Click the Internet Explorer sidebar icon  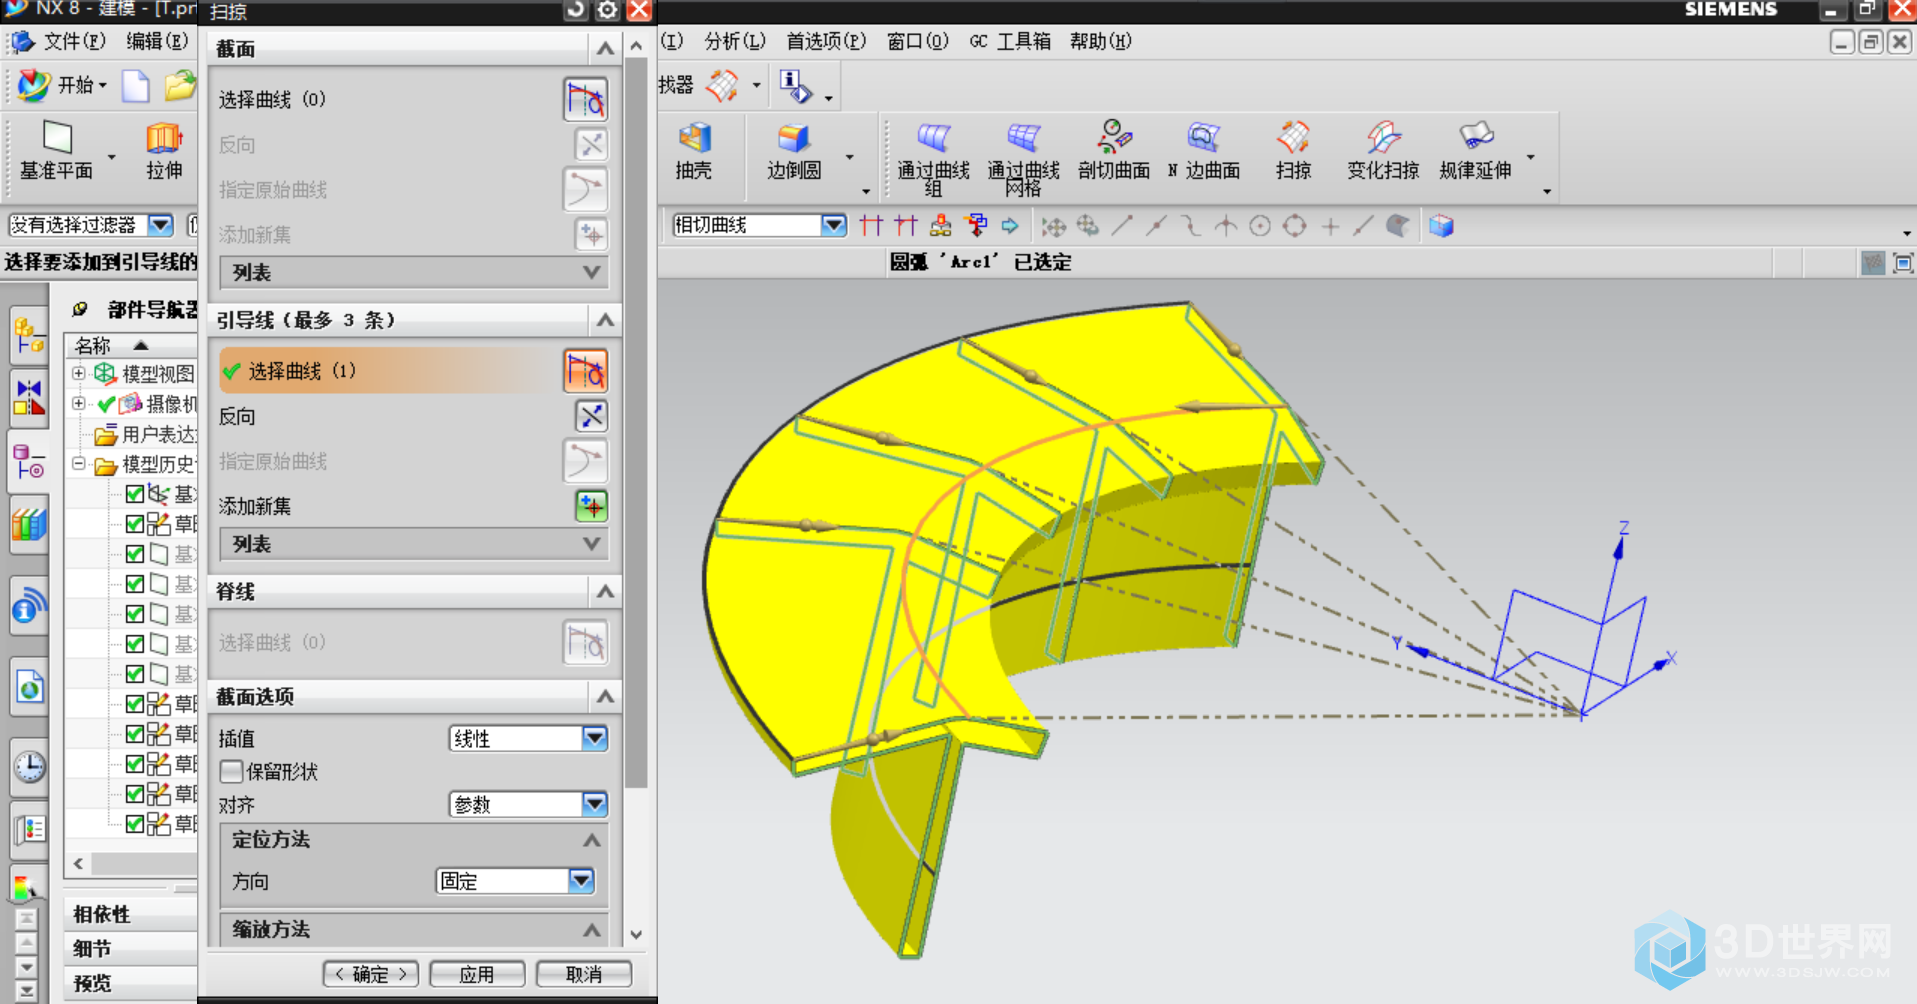click(x=30, y=688)
